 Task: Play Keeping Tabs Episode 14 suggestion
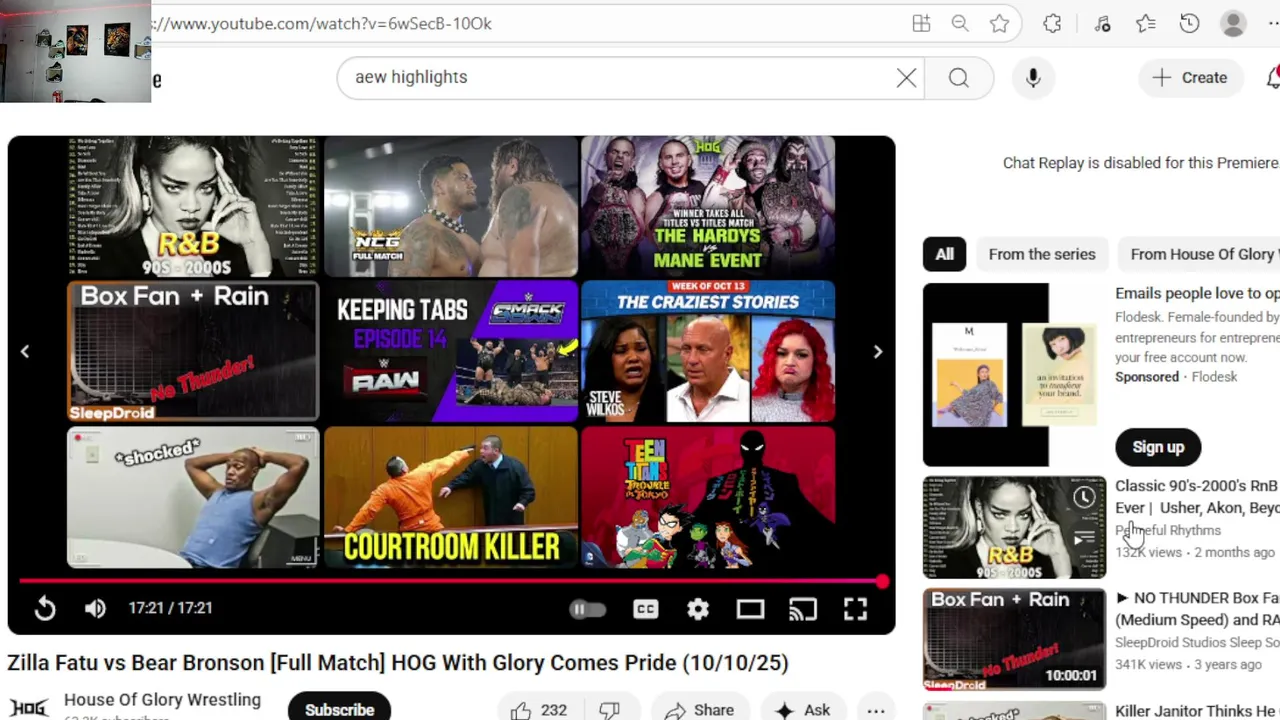451,351
